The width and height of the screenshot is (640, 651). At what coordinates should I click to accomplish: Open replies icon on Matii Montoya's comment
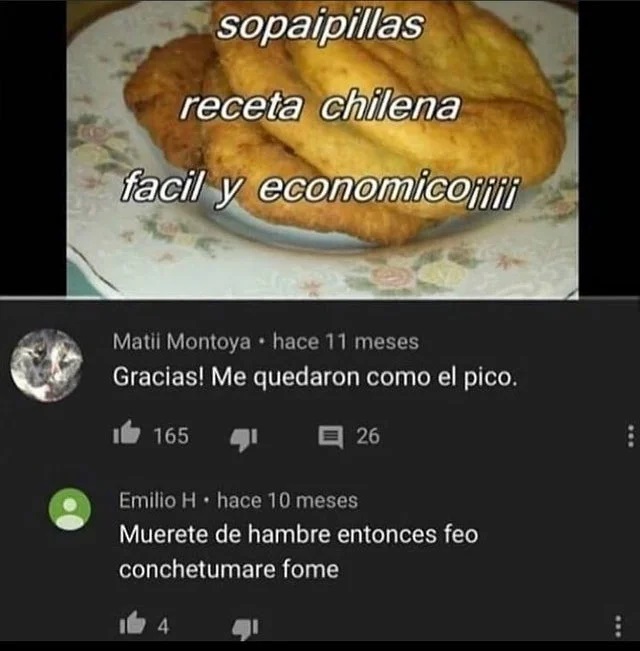pos(330,437)
